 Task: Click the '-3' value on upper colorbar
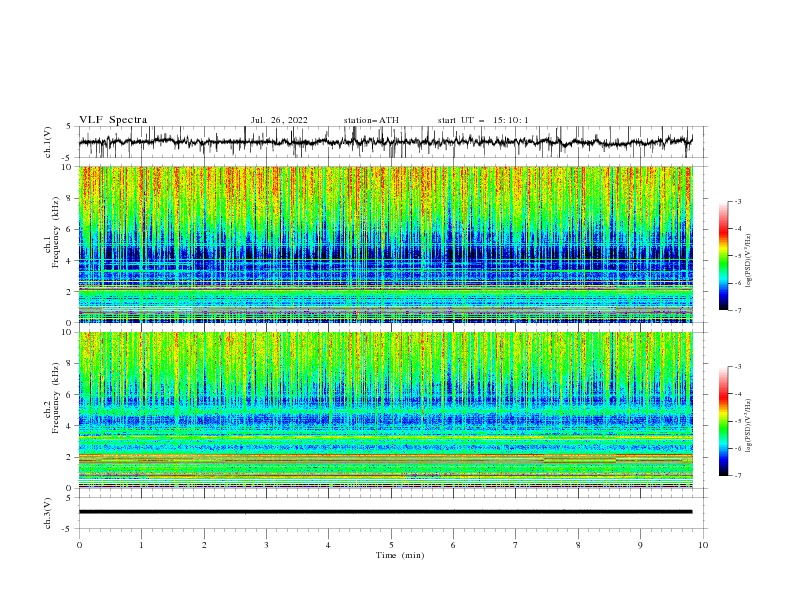click(x=737, y=201)
